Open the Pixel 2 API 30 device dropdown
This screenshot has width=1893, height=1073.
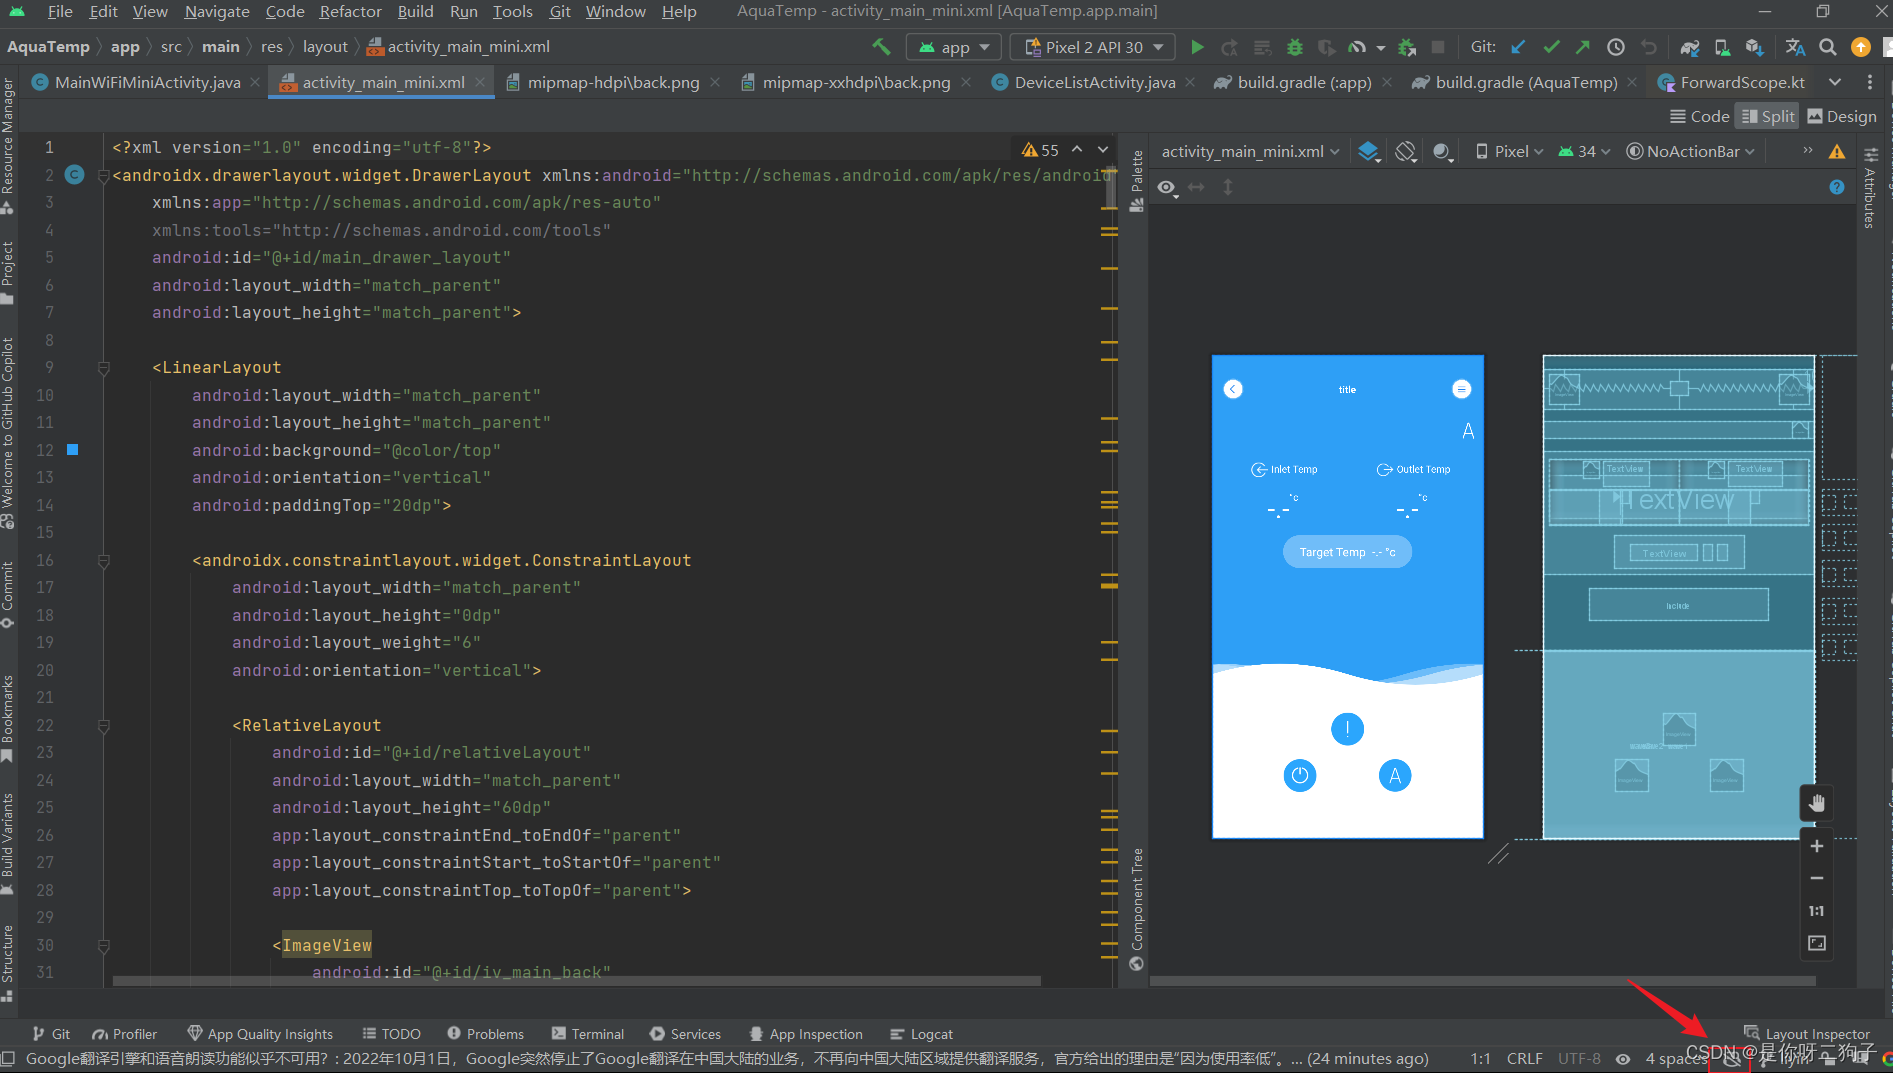pos(1092,46)
